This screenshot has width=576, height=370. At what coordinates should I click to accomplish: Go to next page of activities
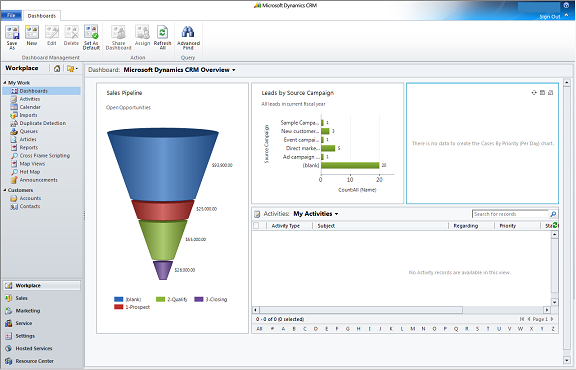click(552, 319)
